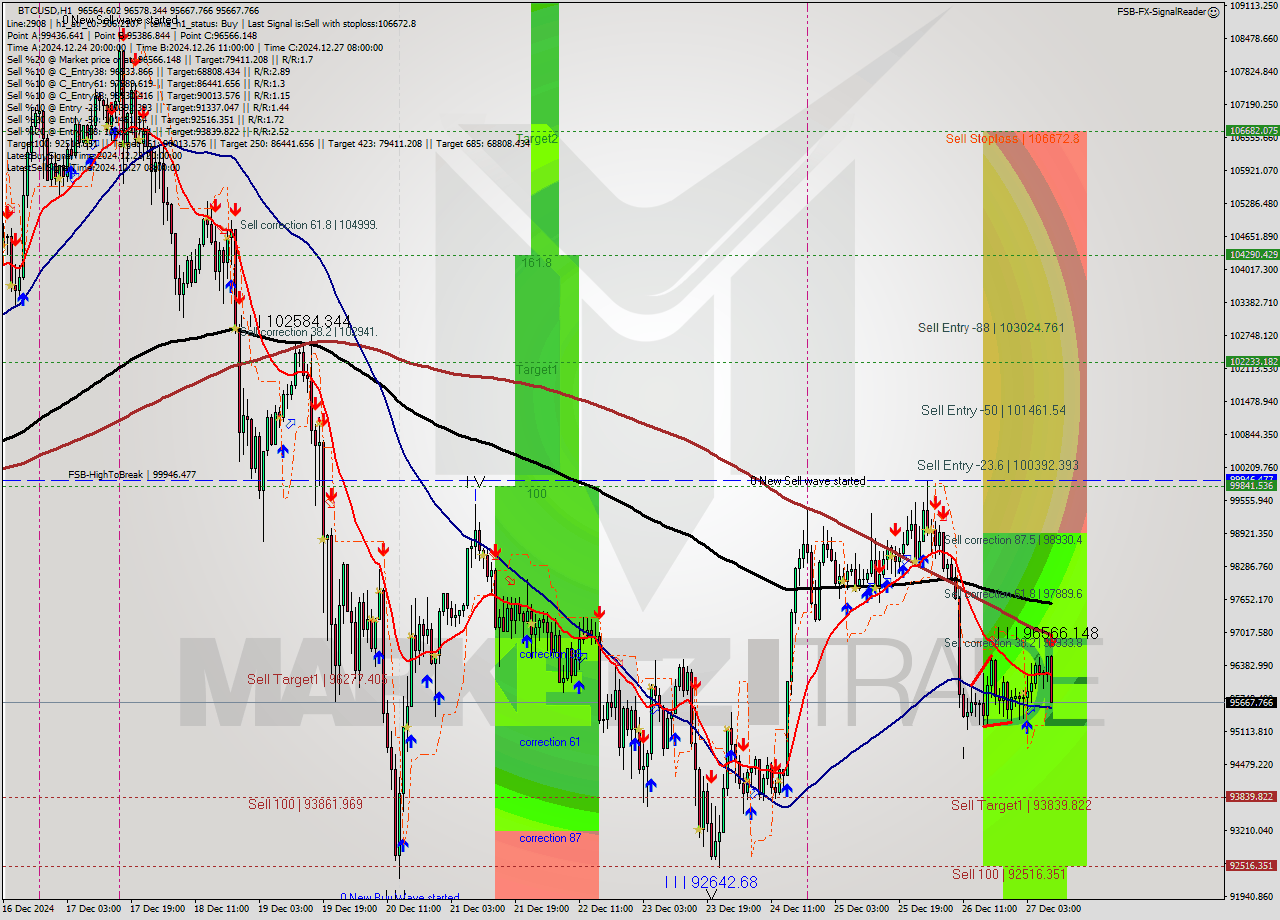
Task: Select the Sell Entry -23.6 100392.393 label
Action: click(x=998, y=465)
